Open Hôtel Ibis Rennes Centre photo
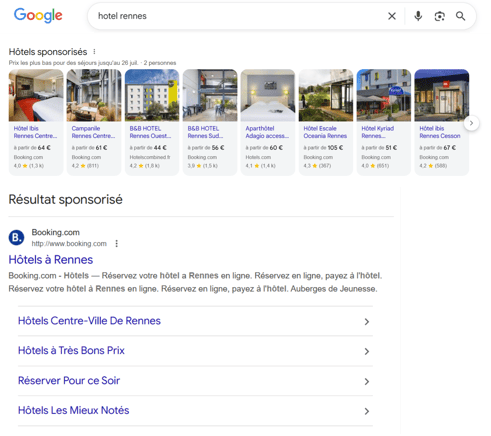Screen dimensions: 491x436 tap(36, 95)
